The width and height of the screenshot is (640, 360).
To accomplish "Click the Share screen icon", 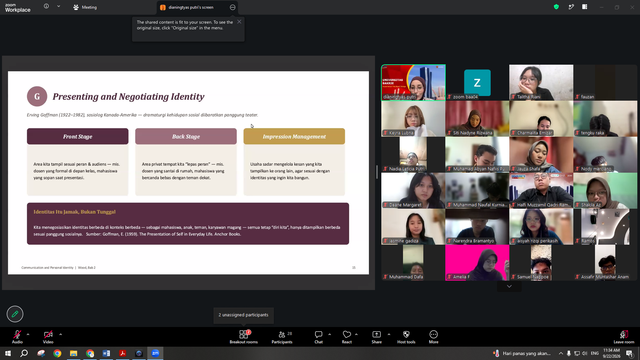I will (376, 337).
